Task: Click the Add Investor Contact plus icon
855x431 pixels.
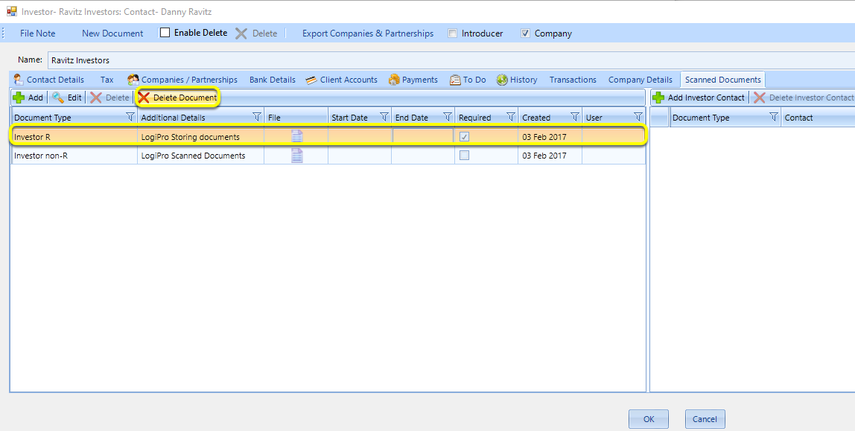Action: 658,98
